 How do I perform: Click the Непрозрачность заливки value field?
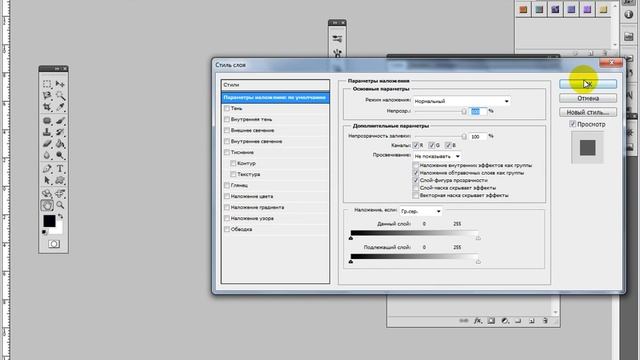(478, 137)
